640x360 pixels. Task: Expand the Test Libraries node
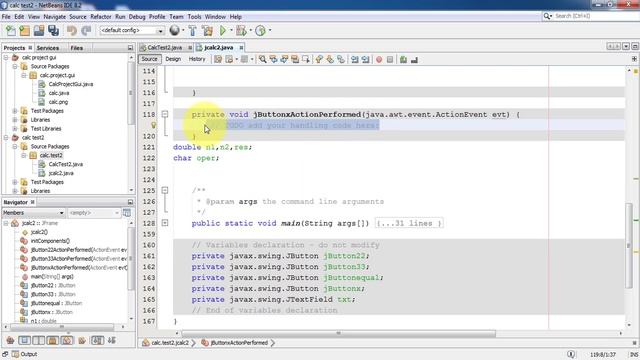click(x=15, y=129)
